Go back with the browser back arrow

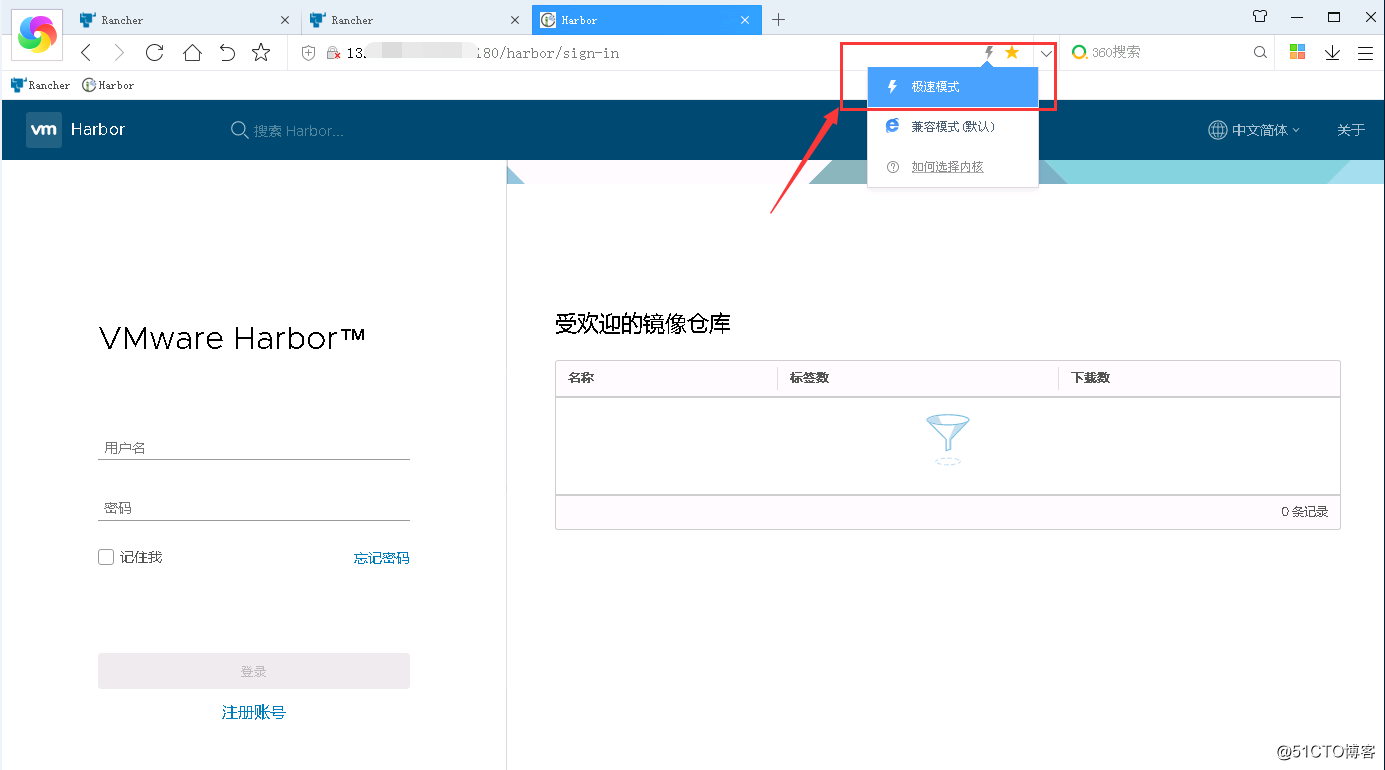[x=86, y=53]
